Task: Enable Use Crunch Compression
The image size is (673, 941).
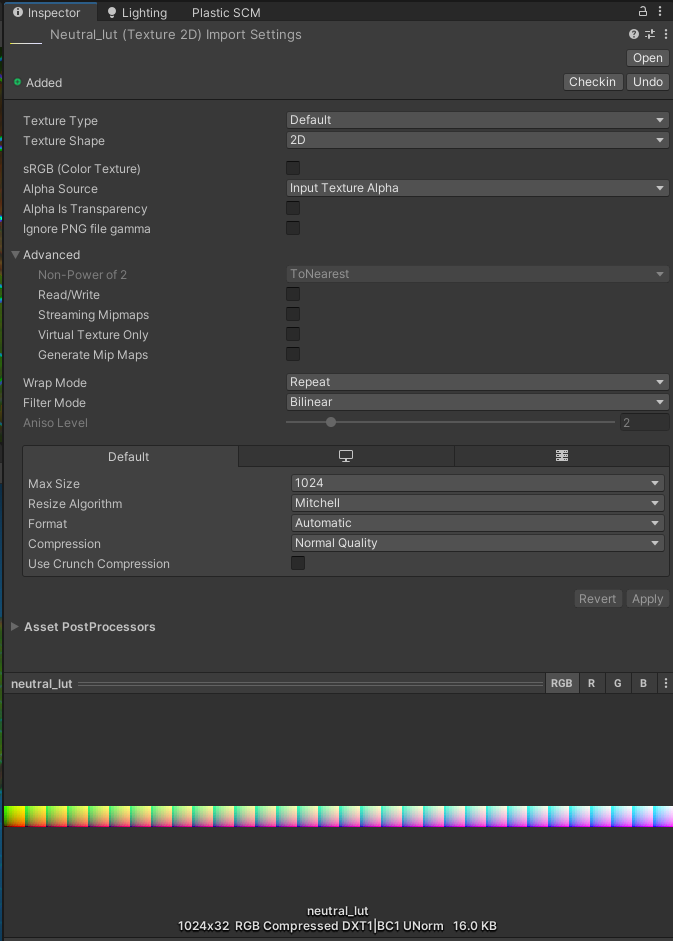Action: pyautogui.click(x=297, y=563)
